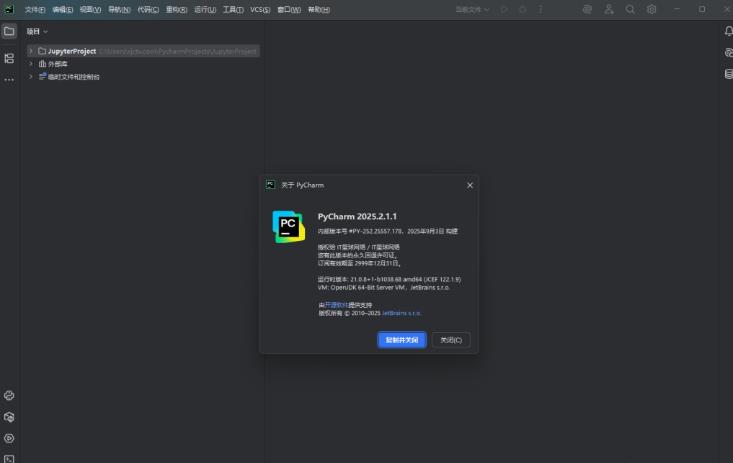This screenshot has height=463, width=733.
Task: Click the 关闭(C) button in About dialog
Action: pos(451,340)
